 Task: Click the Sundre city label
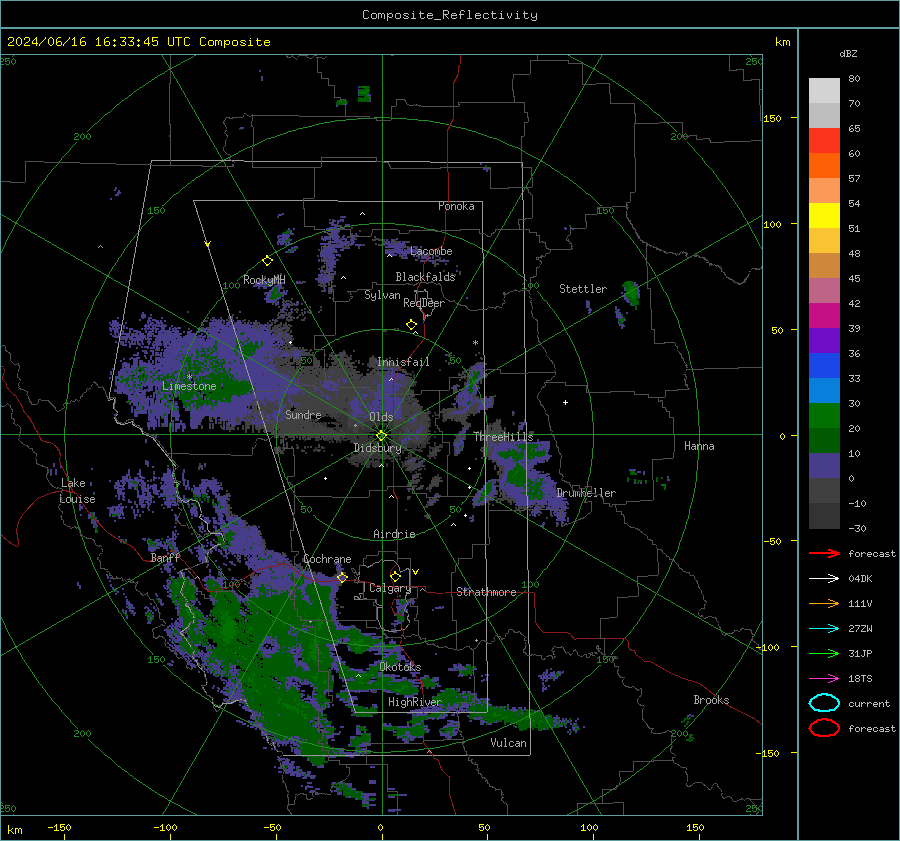(x=303, y=414)
